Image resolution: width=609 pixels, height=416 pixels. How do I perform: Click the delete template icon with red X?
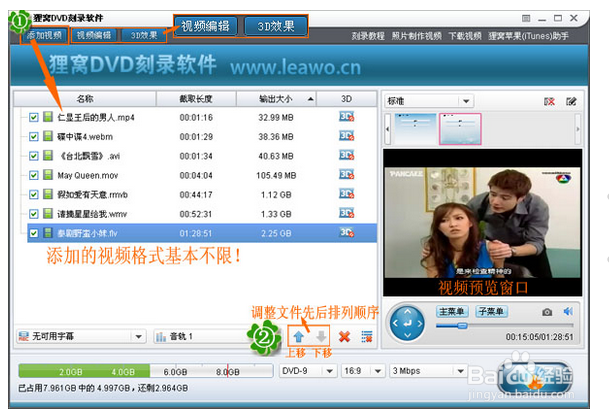[x=549, y=101]
